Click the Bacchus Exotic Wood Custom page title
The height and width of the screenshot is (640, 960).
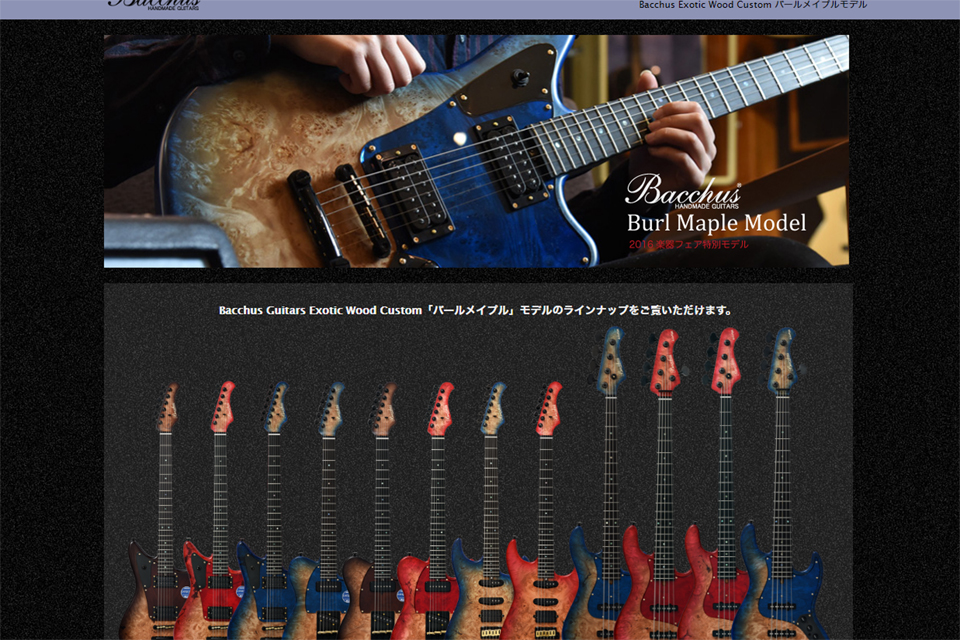(x=752, y=5)
